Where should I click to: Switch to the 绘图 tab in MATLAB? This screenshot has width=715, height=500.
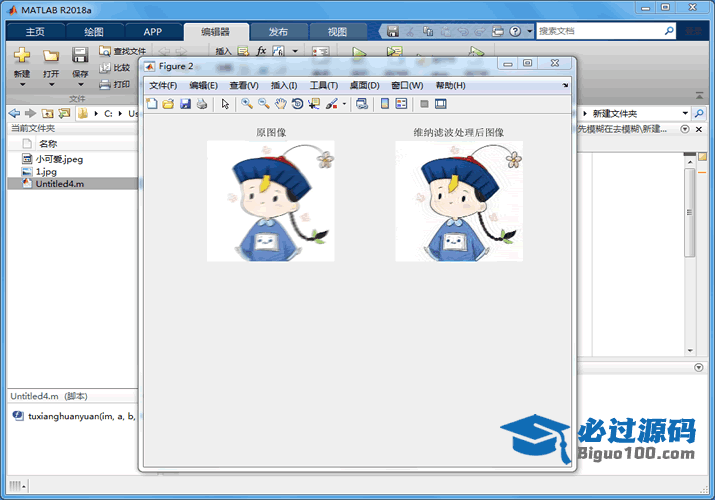click(94, 32)
